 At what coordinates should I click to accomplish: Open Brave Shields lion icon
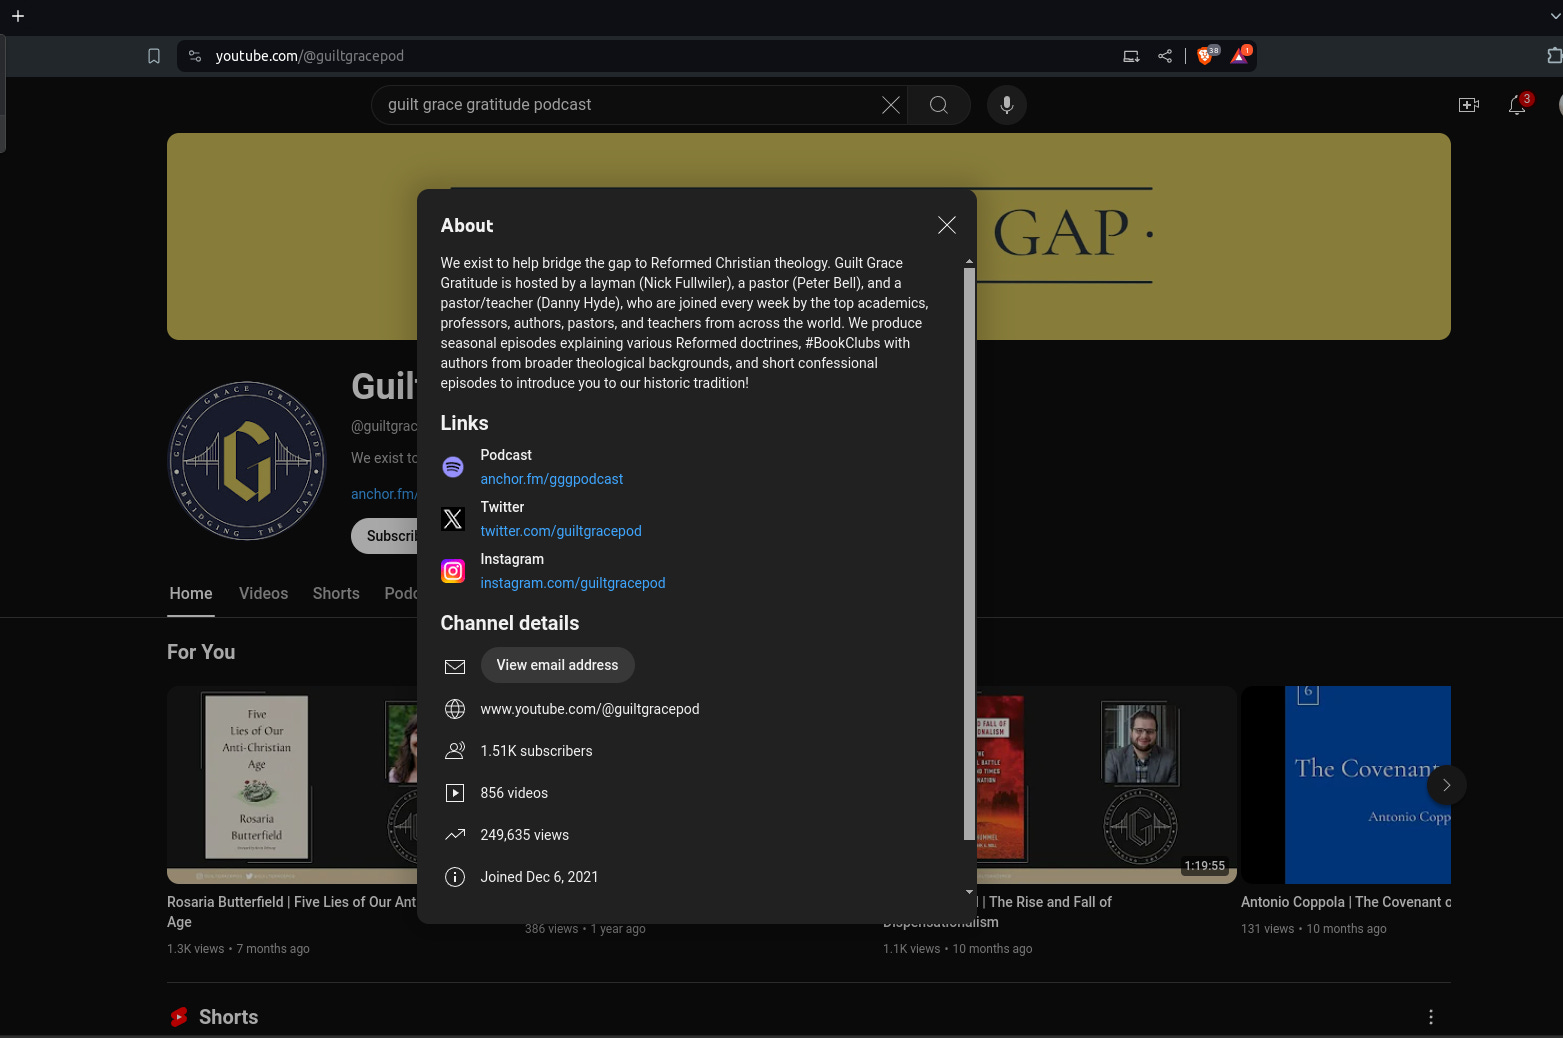1206,56
